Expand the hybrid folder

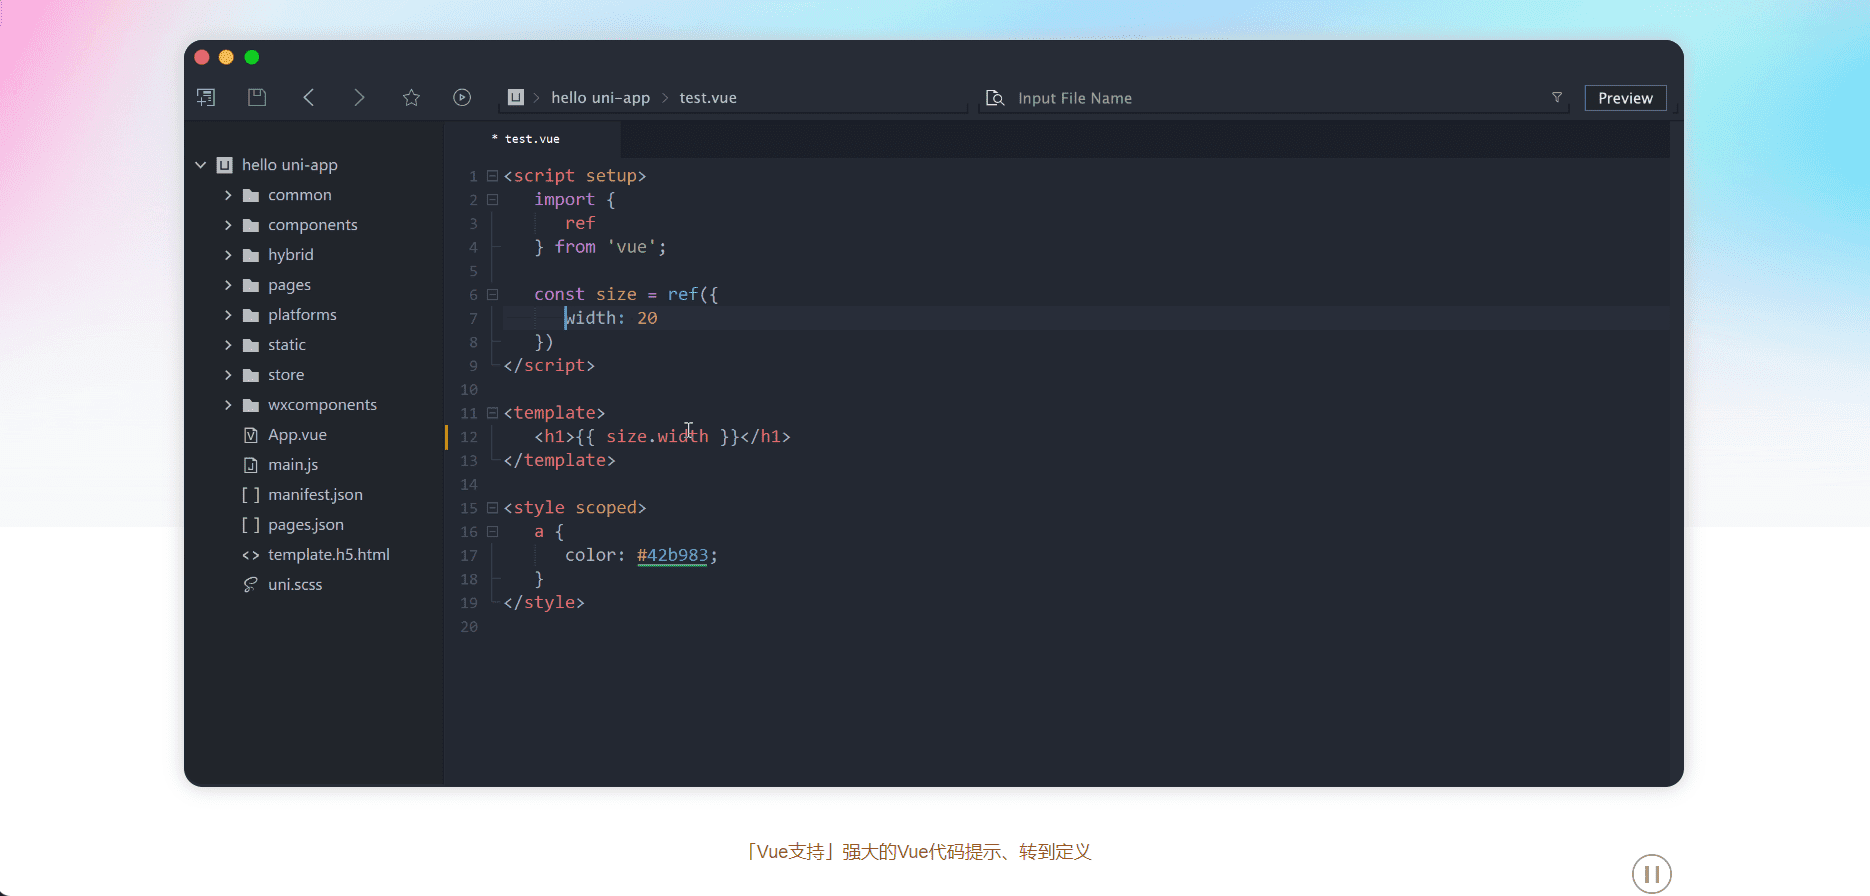[228, 255]
